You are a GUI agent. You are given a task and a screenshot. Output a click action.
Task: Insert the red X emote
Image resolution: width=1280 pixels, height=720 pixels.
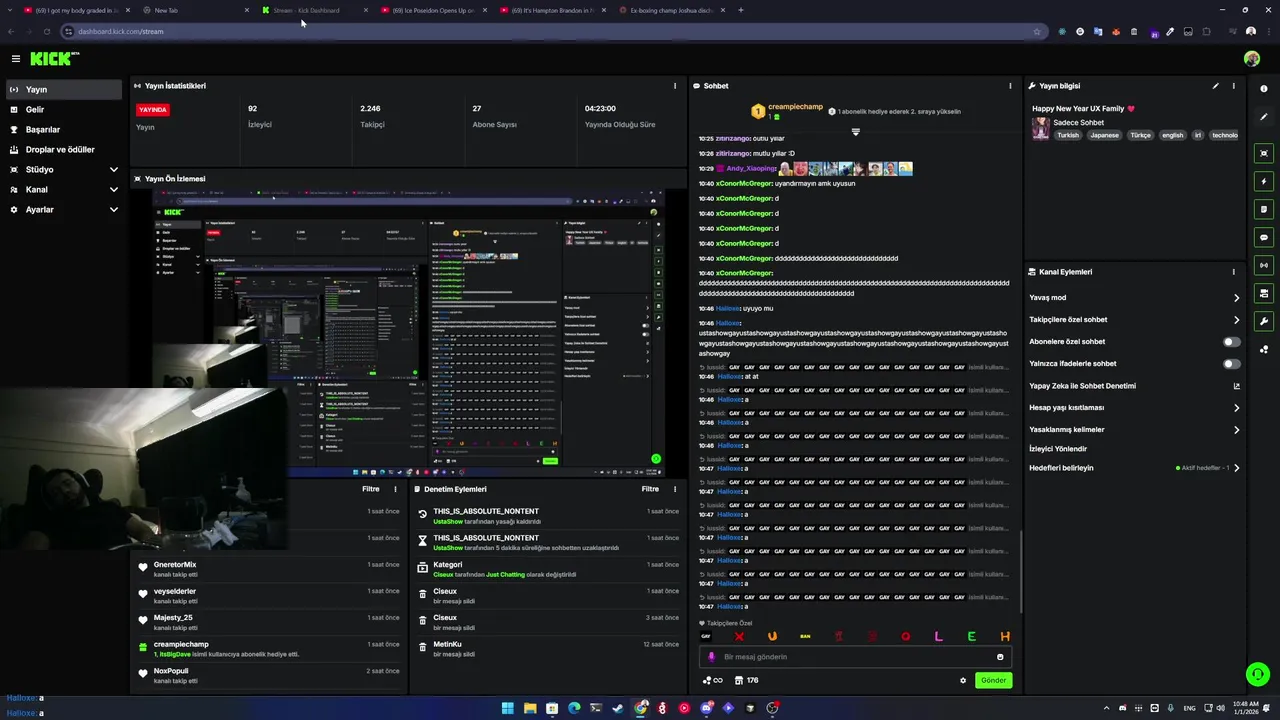pos(739,636)
